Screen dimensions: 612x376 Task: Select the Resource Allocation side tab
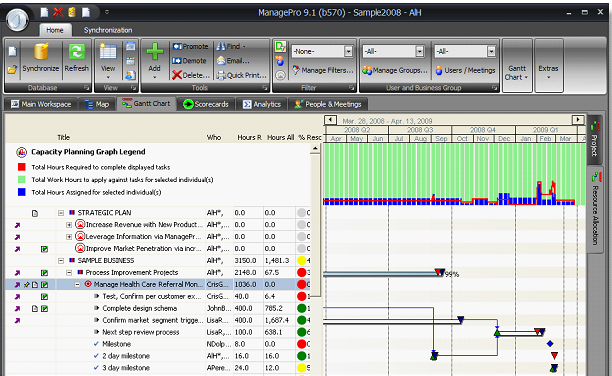[595, 210]
